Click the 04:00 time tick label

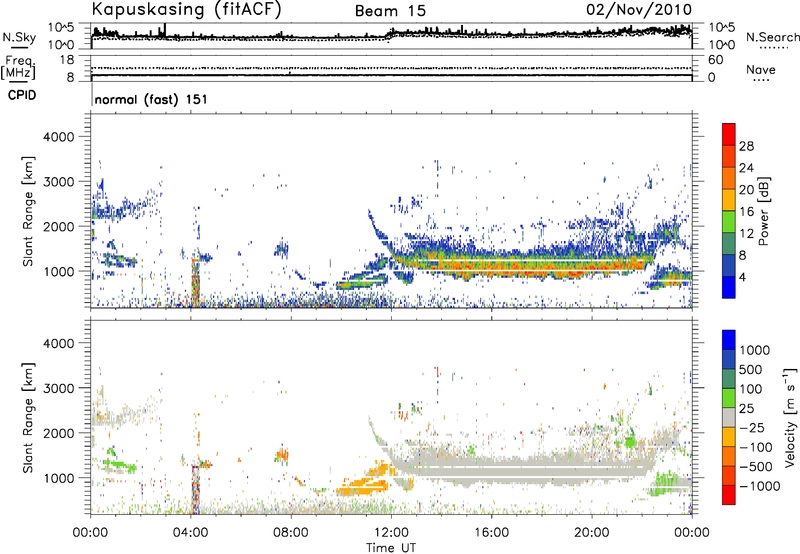coord(190,533)
